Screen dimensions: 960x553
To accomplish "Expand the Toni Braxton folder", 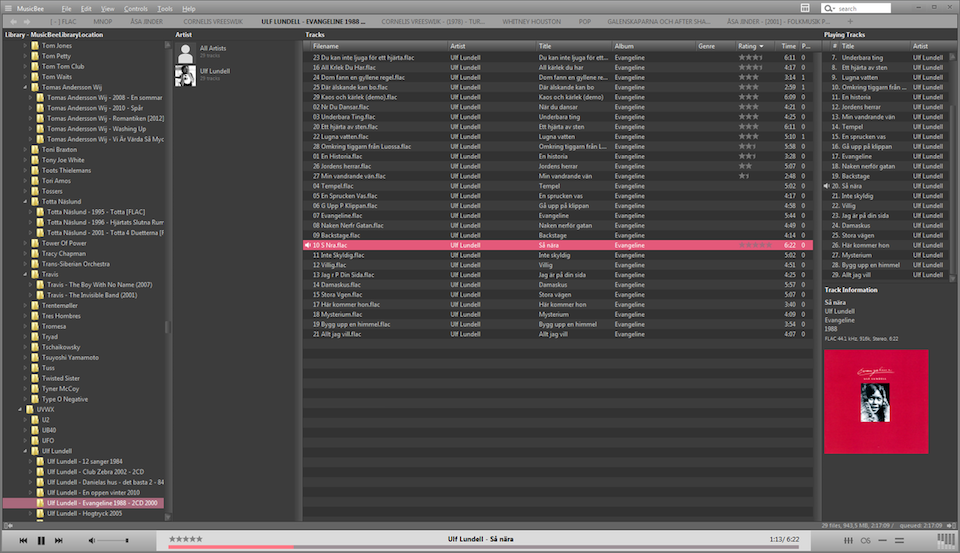I will coord(25,149).
